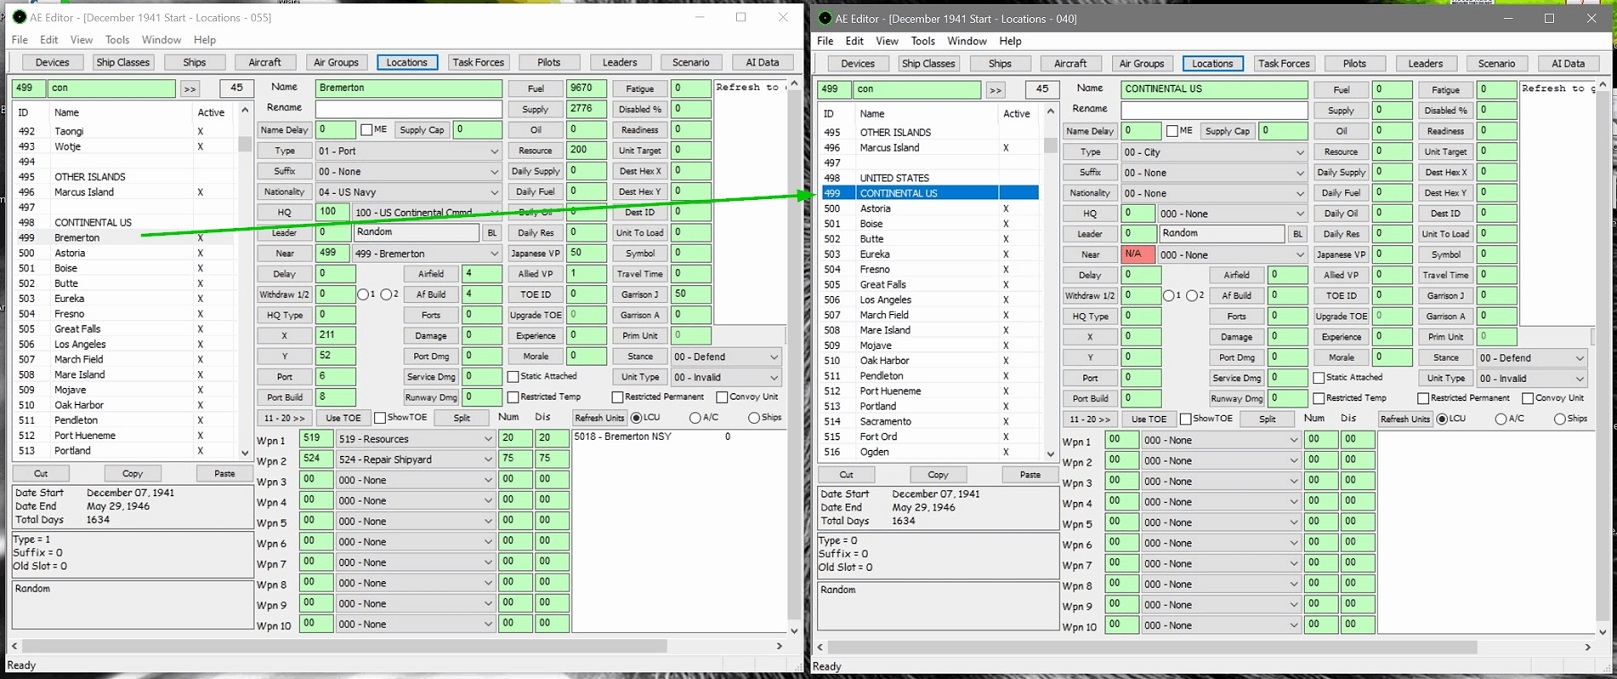Image resolution: width=1617 pixels, height=679 pixels.
Task: Open Type dropdown showing 01 - Port
Action: point(408,151)
